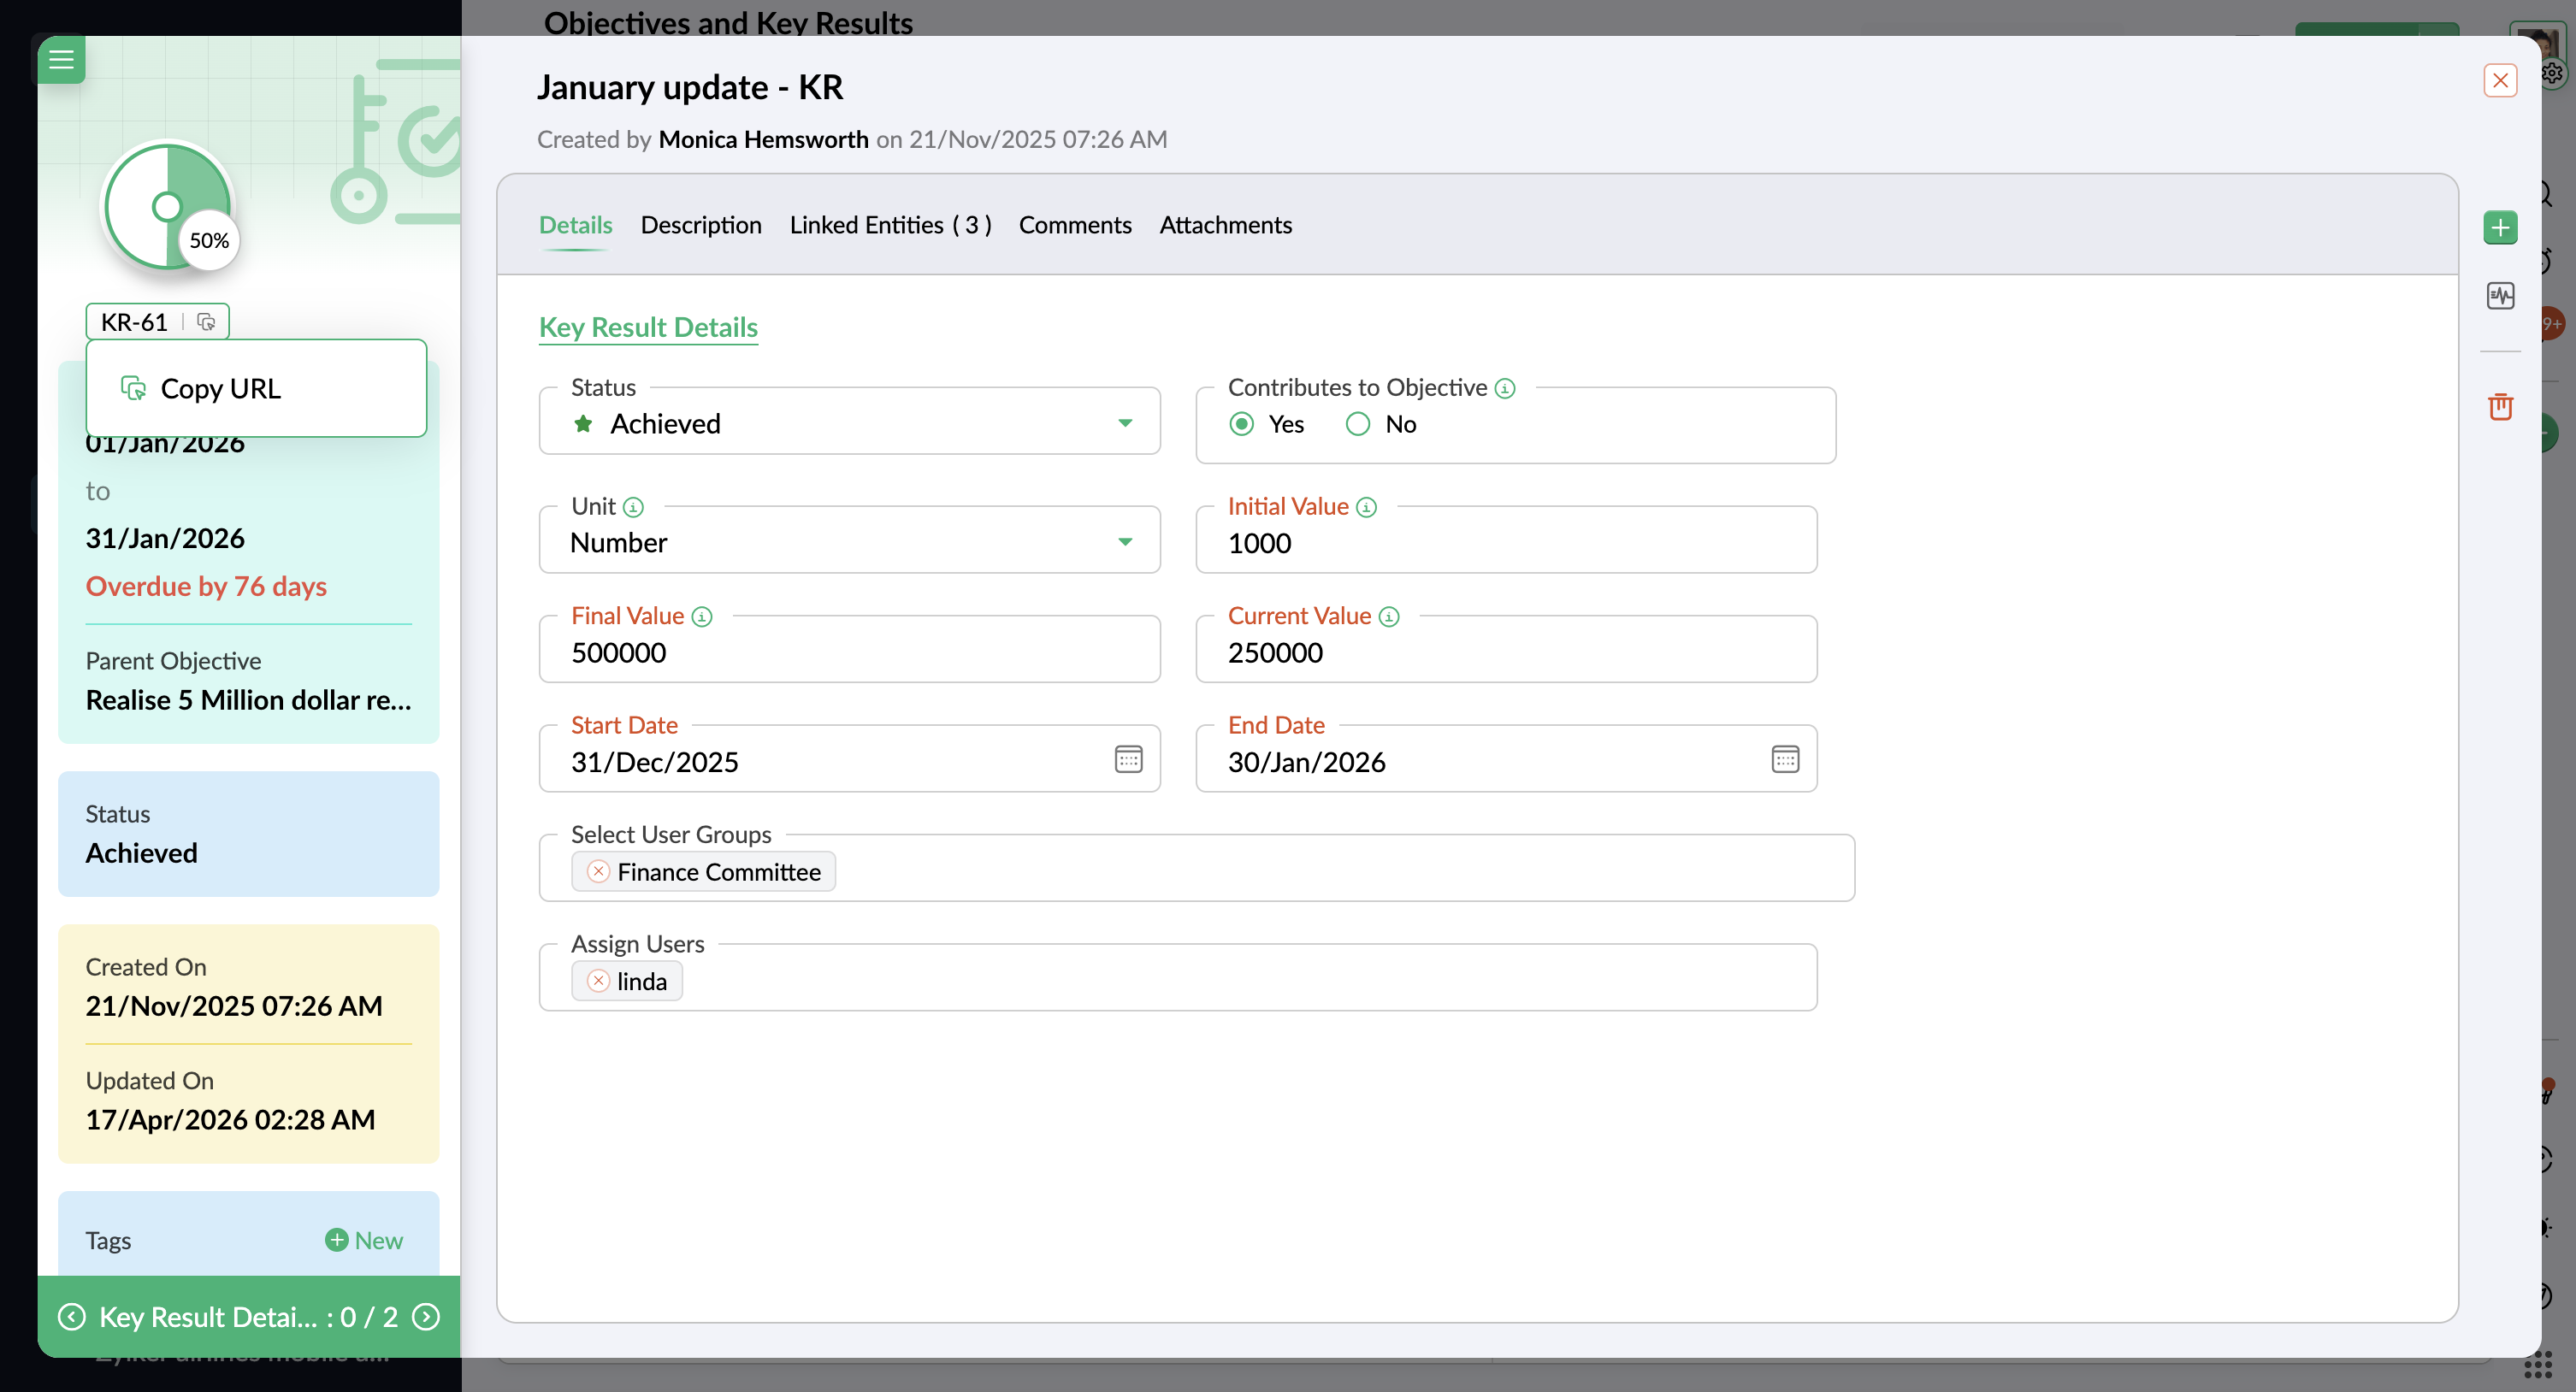Open the Linked Entities tab
The image size is (2576, 1392).
[890, 225]
